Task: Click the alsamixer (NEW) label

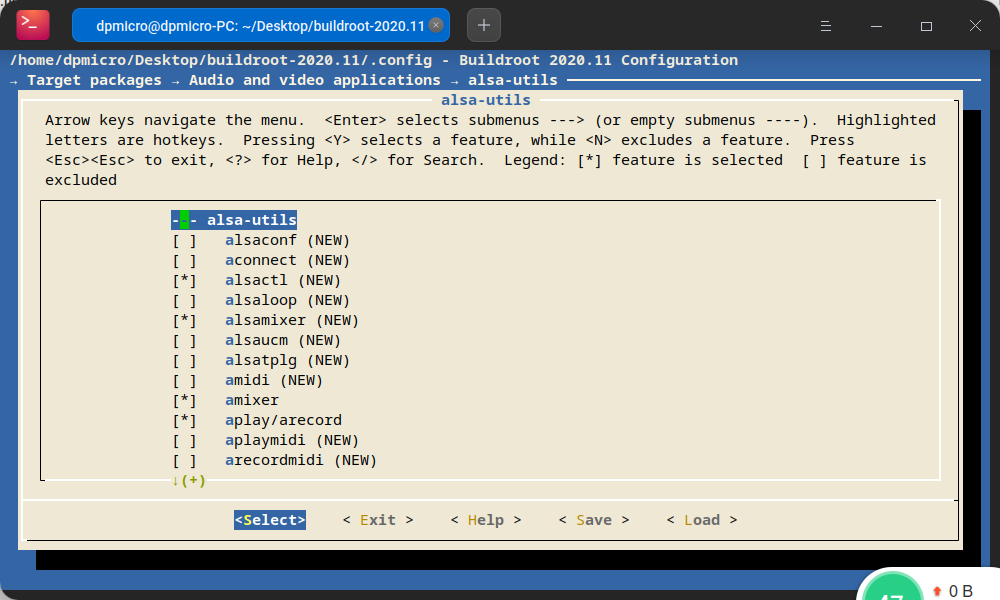Action: [292, 320]
